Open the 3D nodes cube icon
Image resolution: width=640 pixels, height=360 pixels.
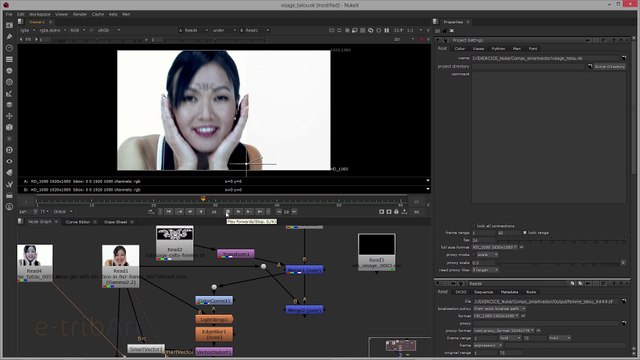(x=9, y=127)
